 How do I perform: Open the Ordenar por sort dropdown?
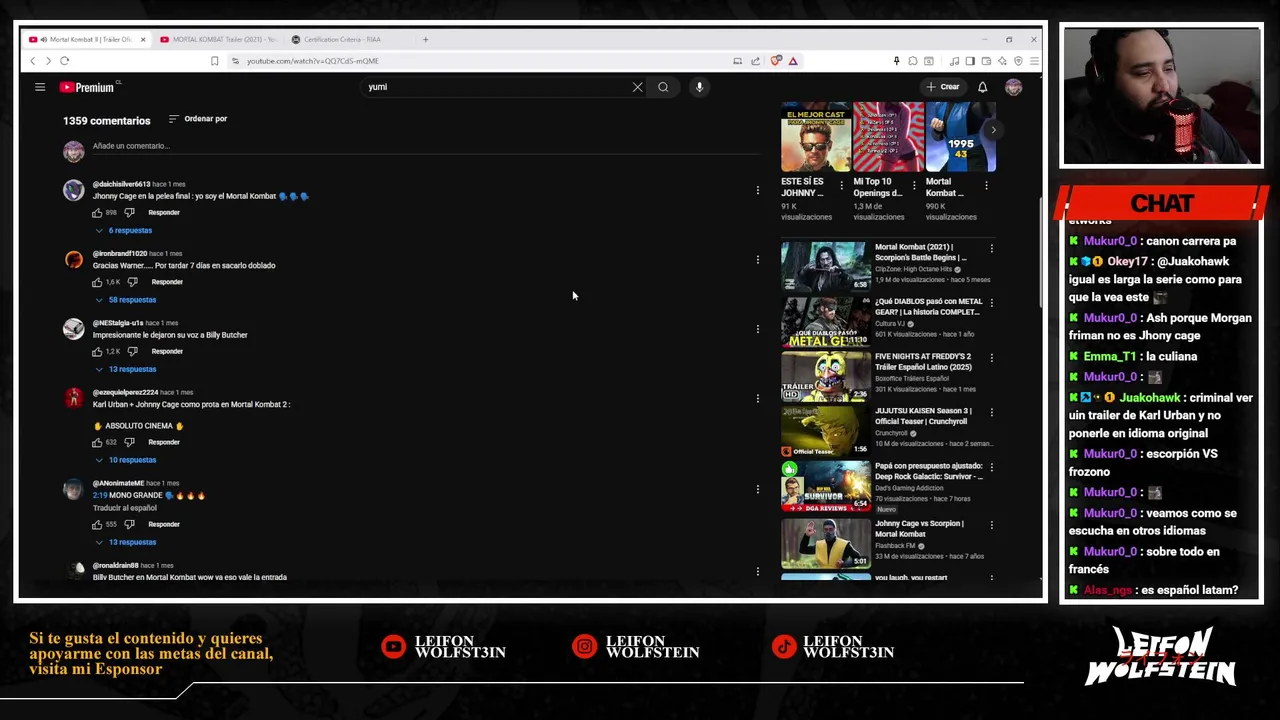point(197,119)
